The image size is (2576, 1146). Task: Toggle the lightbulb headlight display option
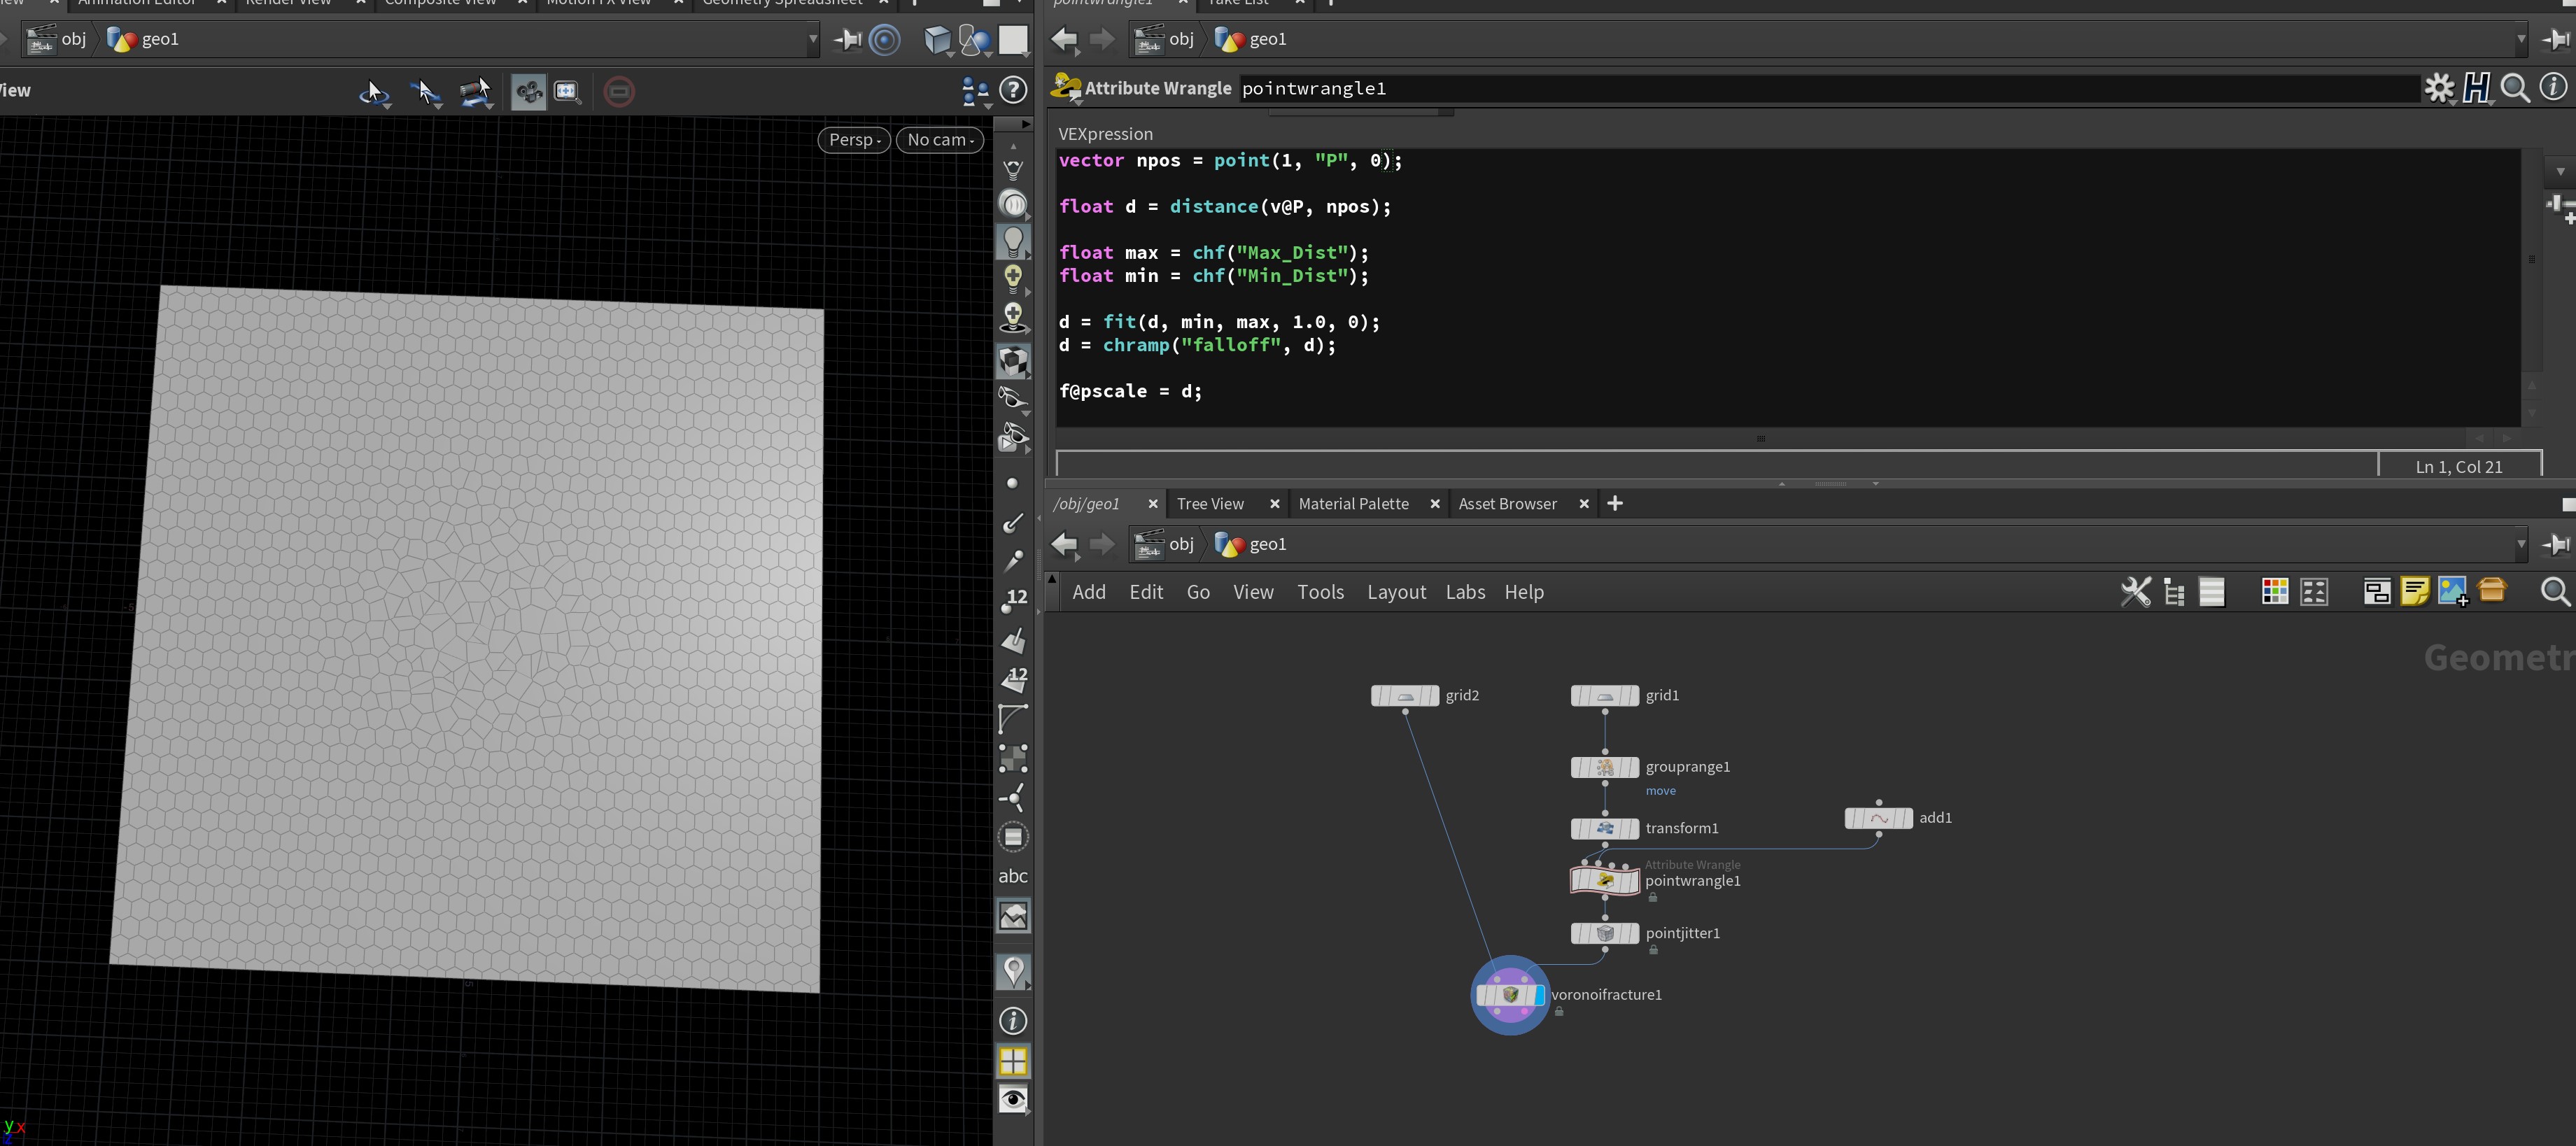[x=1013, y=241]
